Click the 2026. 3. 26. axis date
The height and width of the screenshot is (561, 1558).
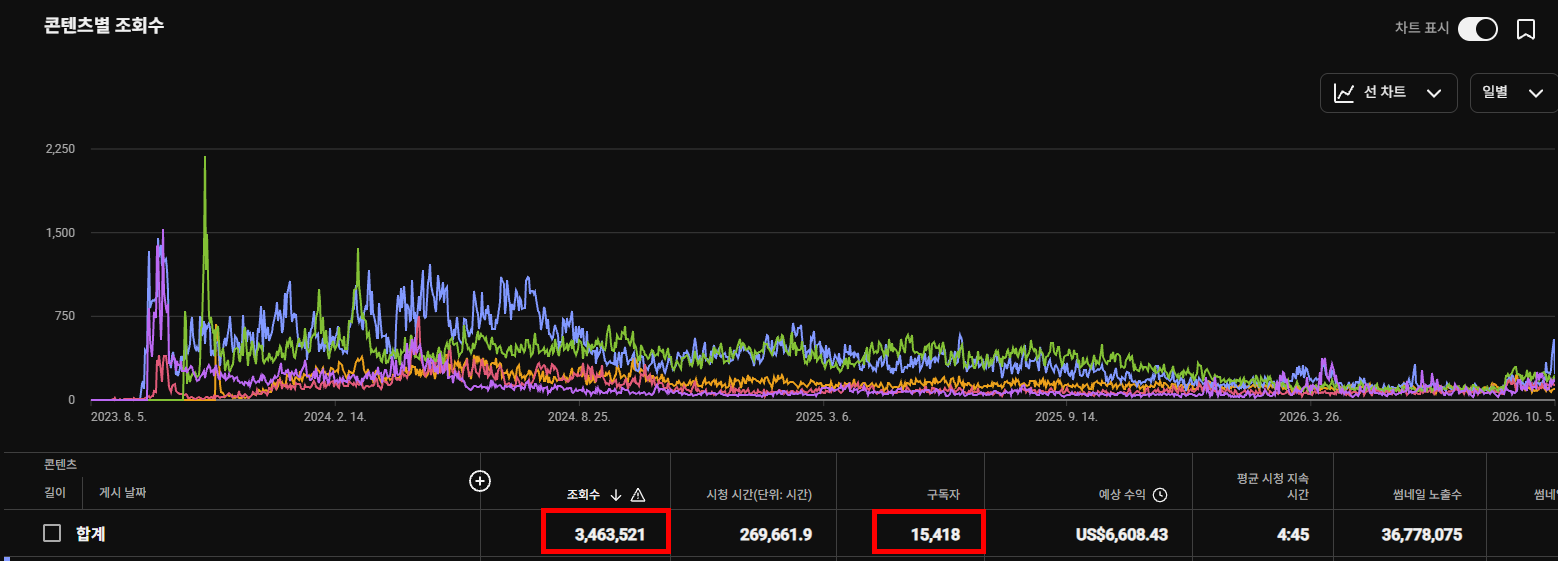tap(1310, 417)
